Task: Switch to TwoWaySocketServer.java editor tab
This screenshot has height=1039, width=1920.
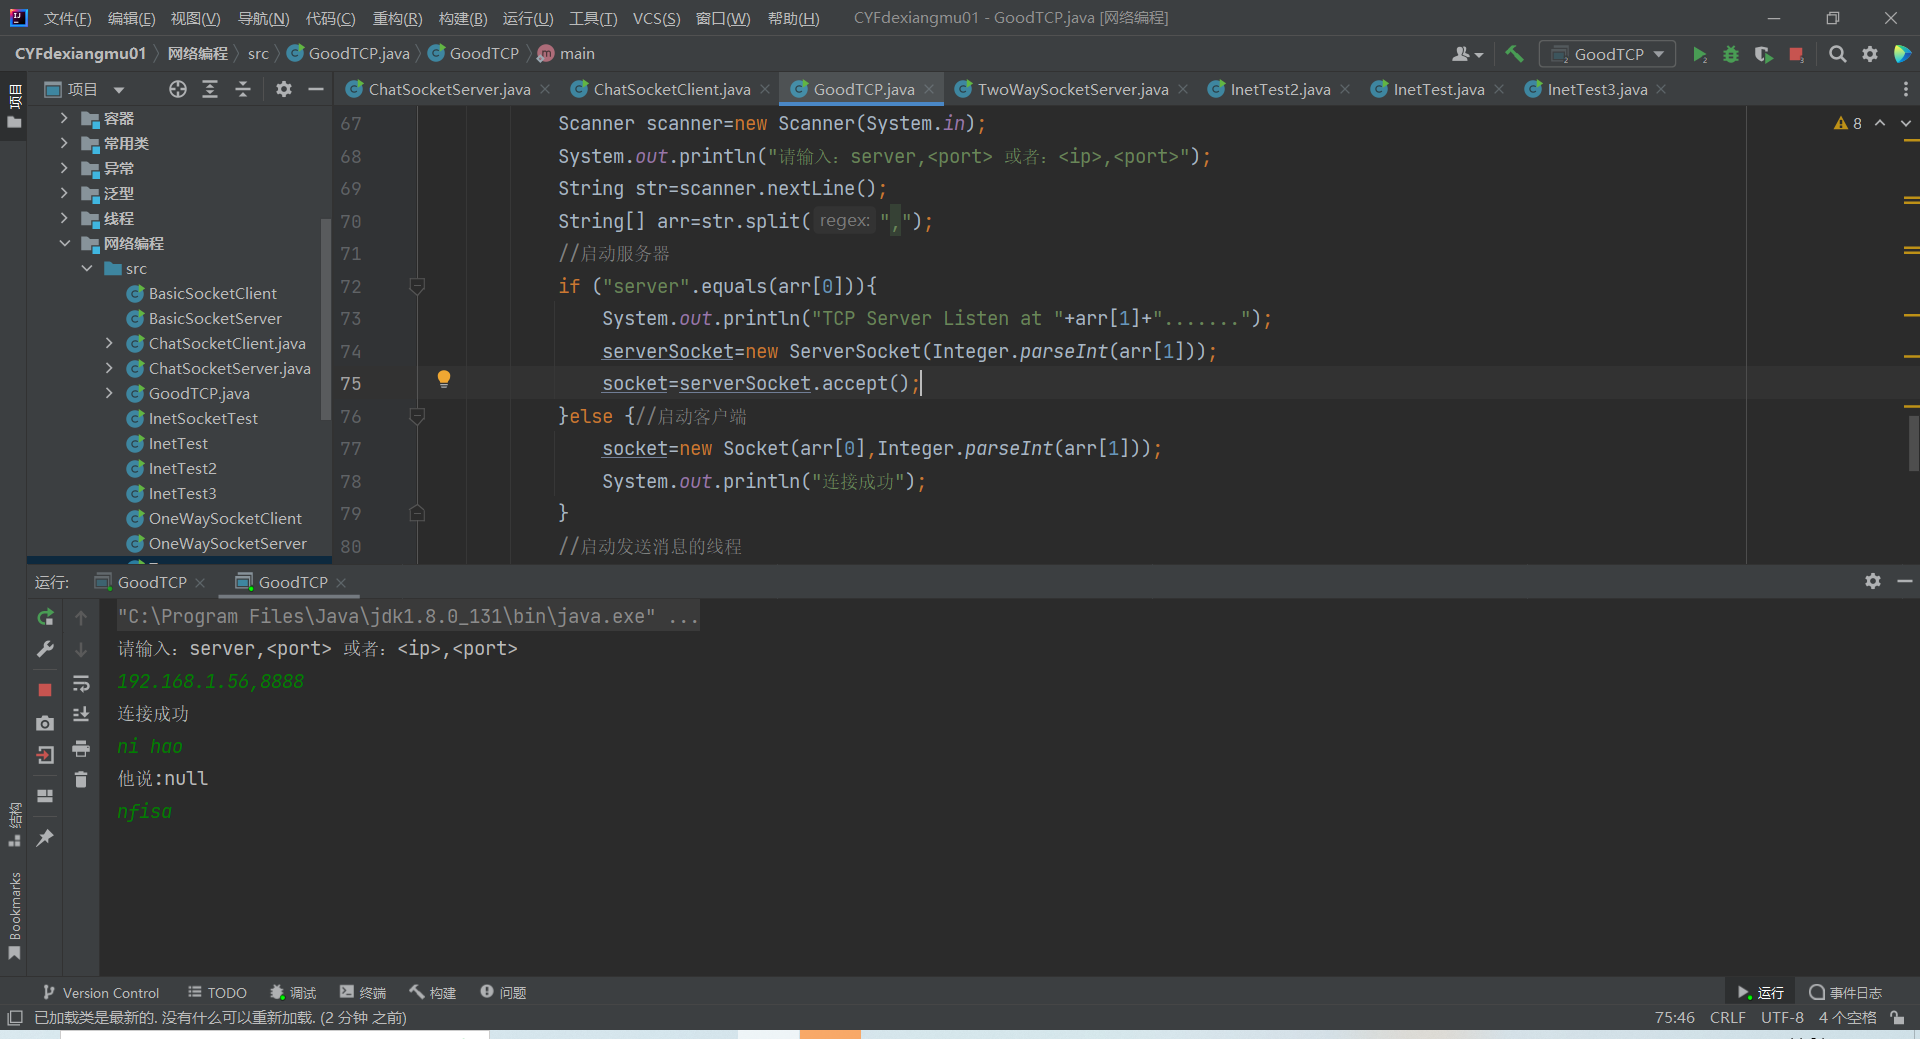Action: click(1073, 89)
